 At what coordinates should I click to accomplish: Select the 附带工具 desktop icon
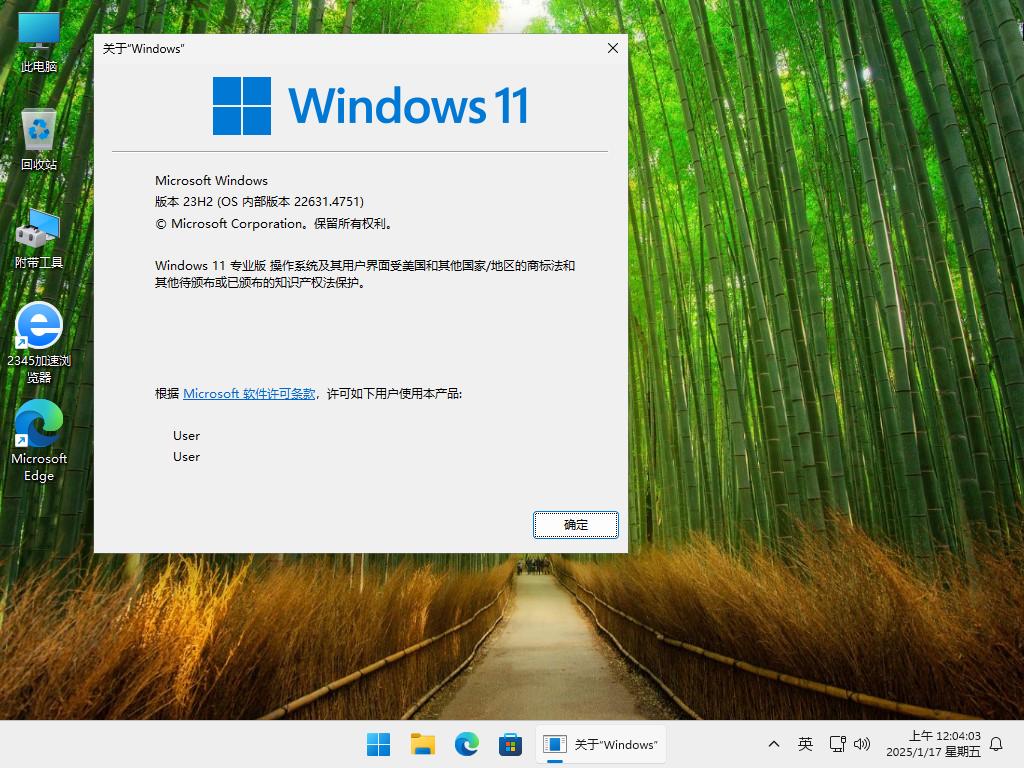point(39,238)
